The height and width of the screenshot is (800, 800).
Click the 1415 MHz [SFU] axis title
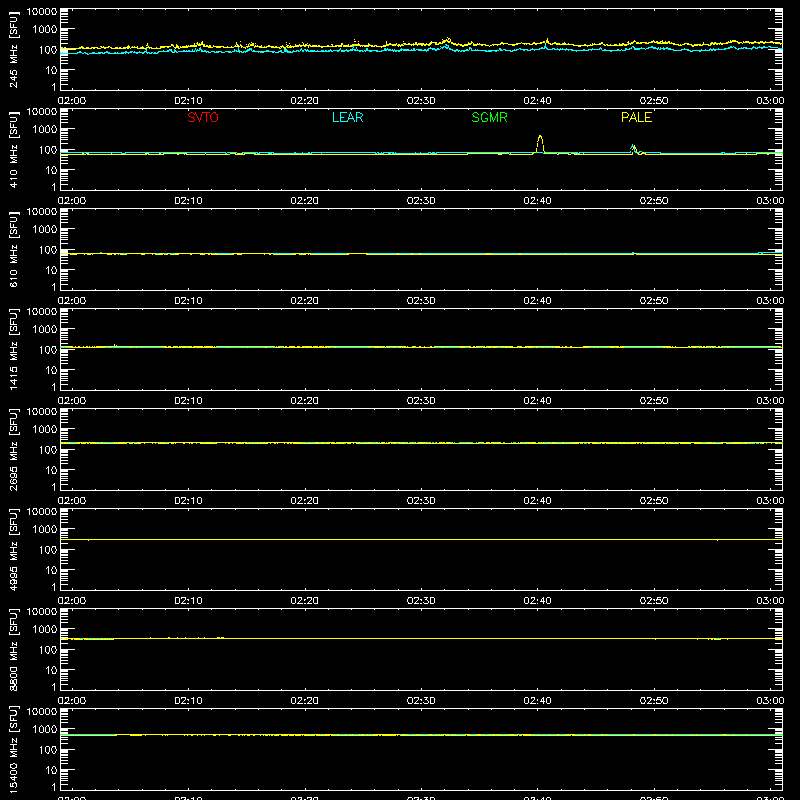14,349
